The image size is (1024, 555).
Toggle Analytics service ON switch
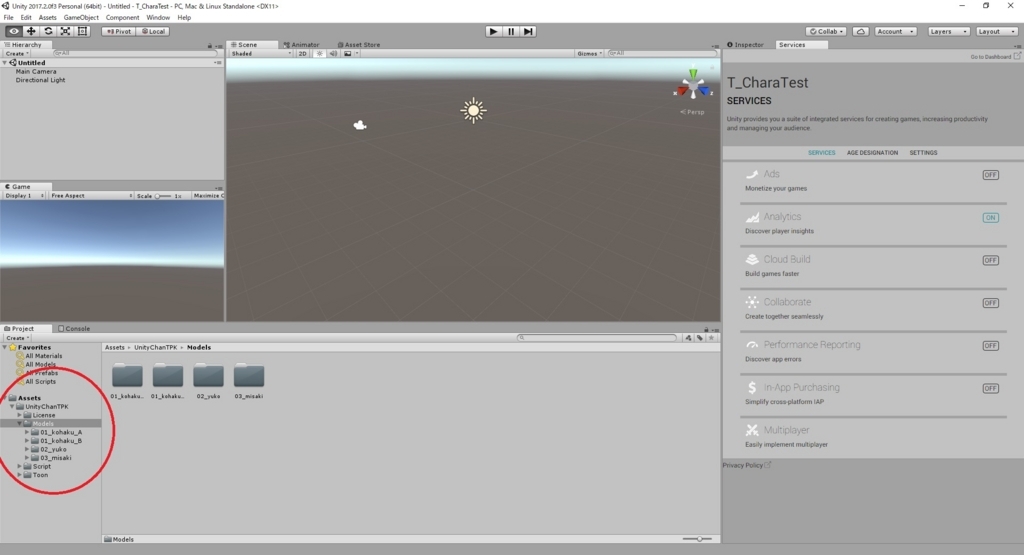pos(991,217)
